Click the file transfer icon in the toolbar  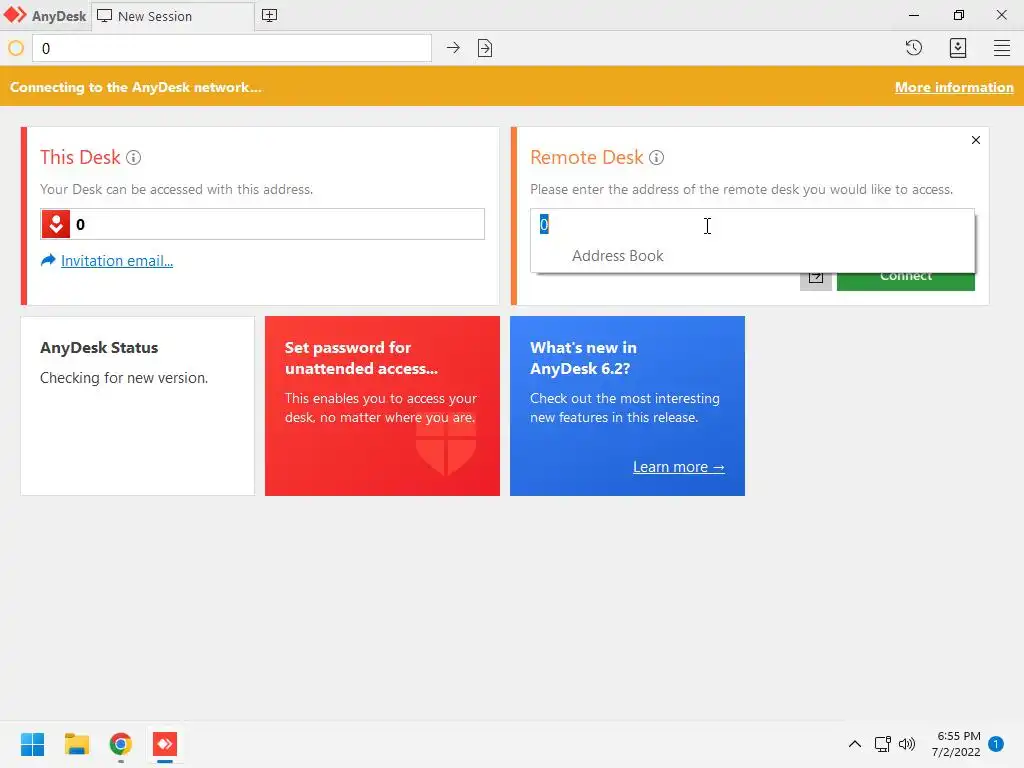[485, 48]
